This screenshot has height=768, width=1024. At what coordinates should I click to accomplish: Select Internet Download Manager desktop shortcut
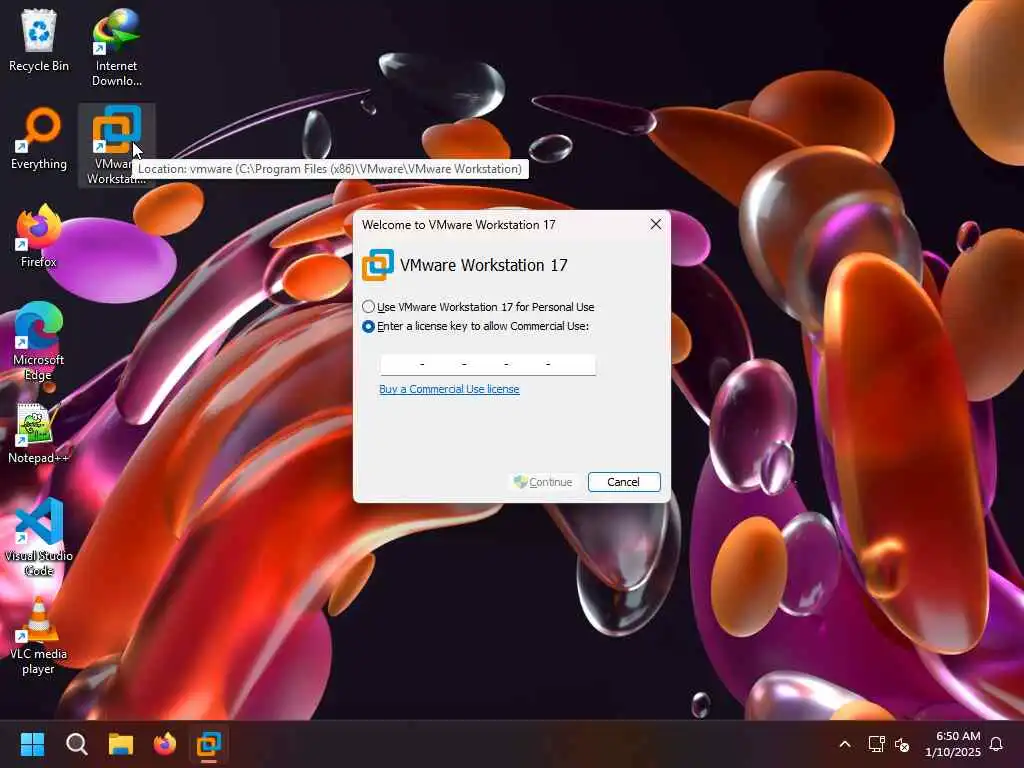(117, 47)
